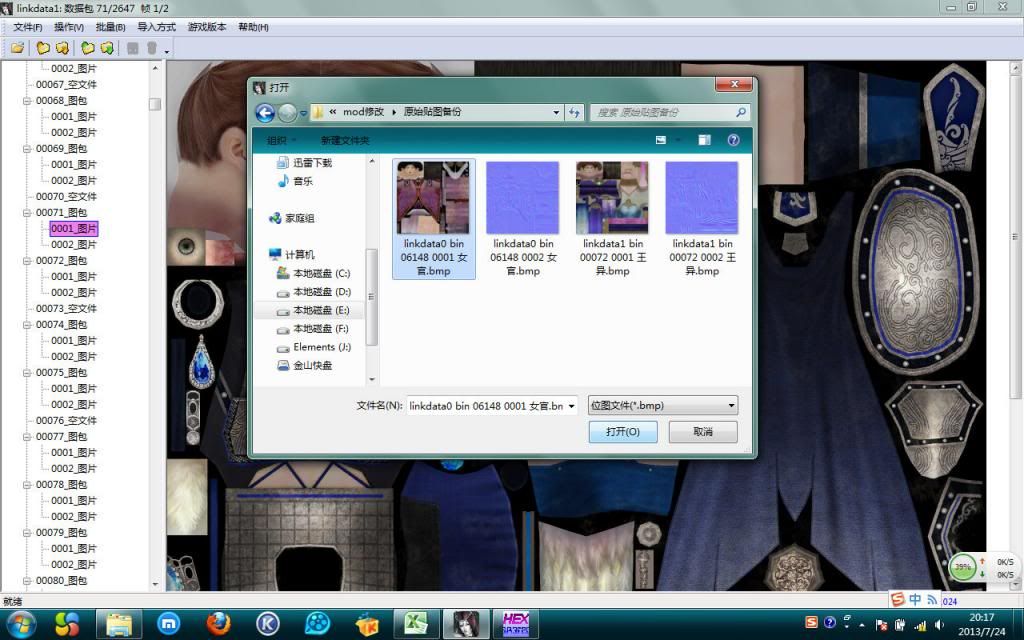Click the open file icon in main toolbar
1024x640 pixels.
click(x=17, y=48)
